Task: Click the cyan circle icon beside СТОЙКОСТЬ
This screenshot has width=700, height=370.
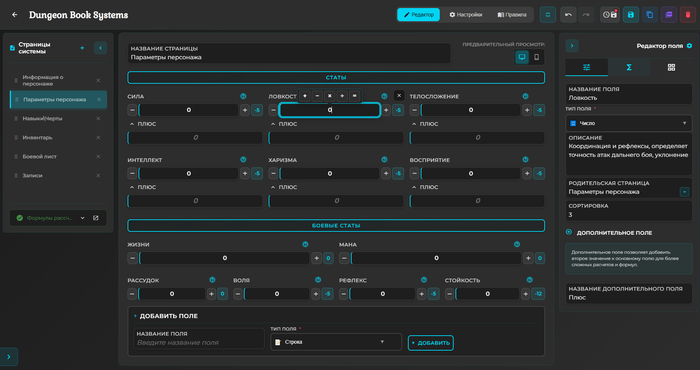Action: tap(529, 280)
